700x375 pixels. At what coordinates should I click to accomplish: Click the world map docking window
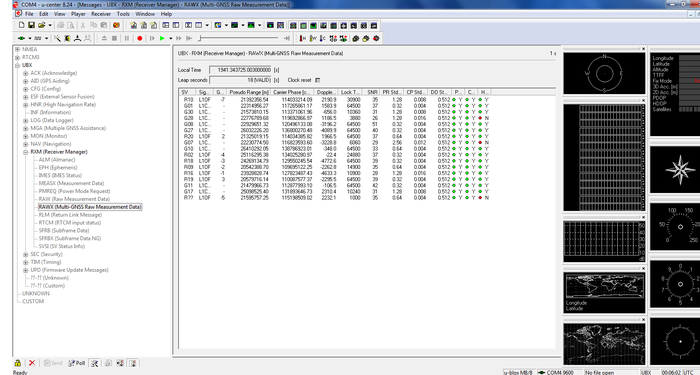click(604, 345)
